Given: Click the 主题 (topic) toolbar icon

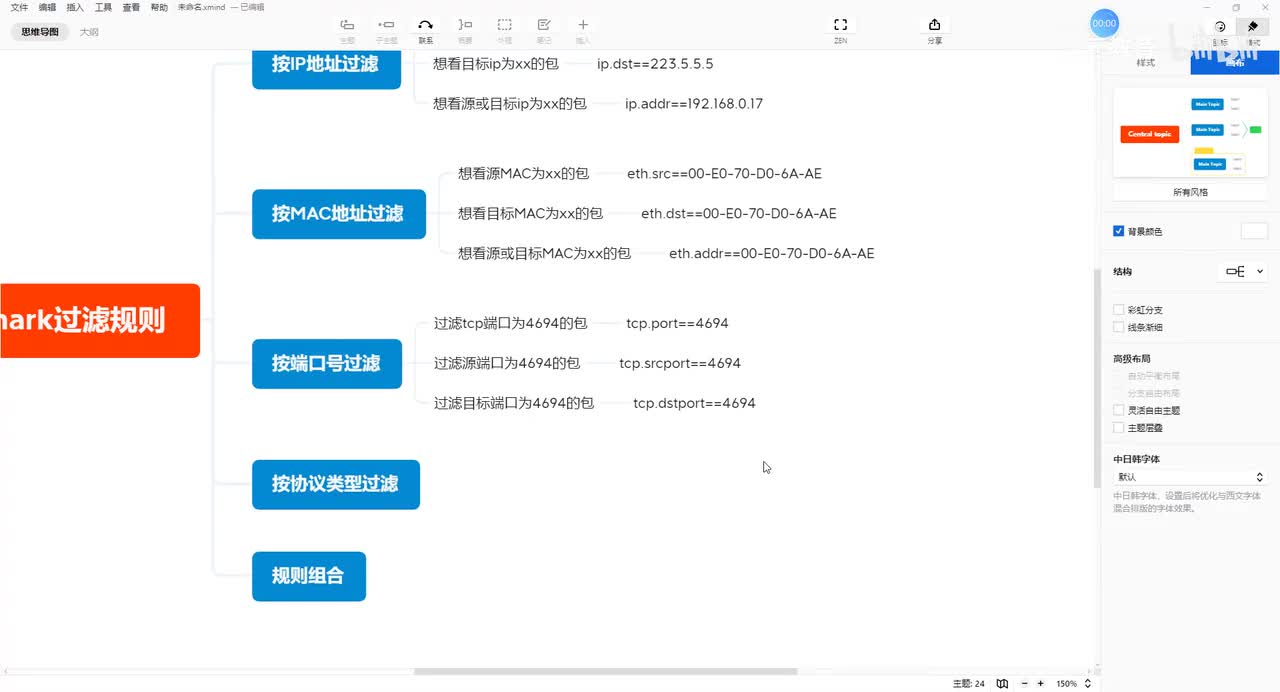Looking at the screenshot, I should coord(347,25).
